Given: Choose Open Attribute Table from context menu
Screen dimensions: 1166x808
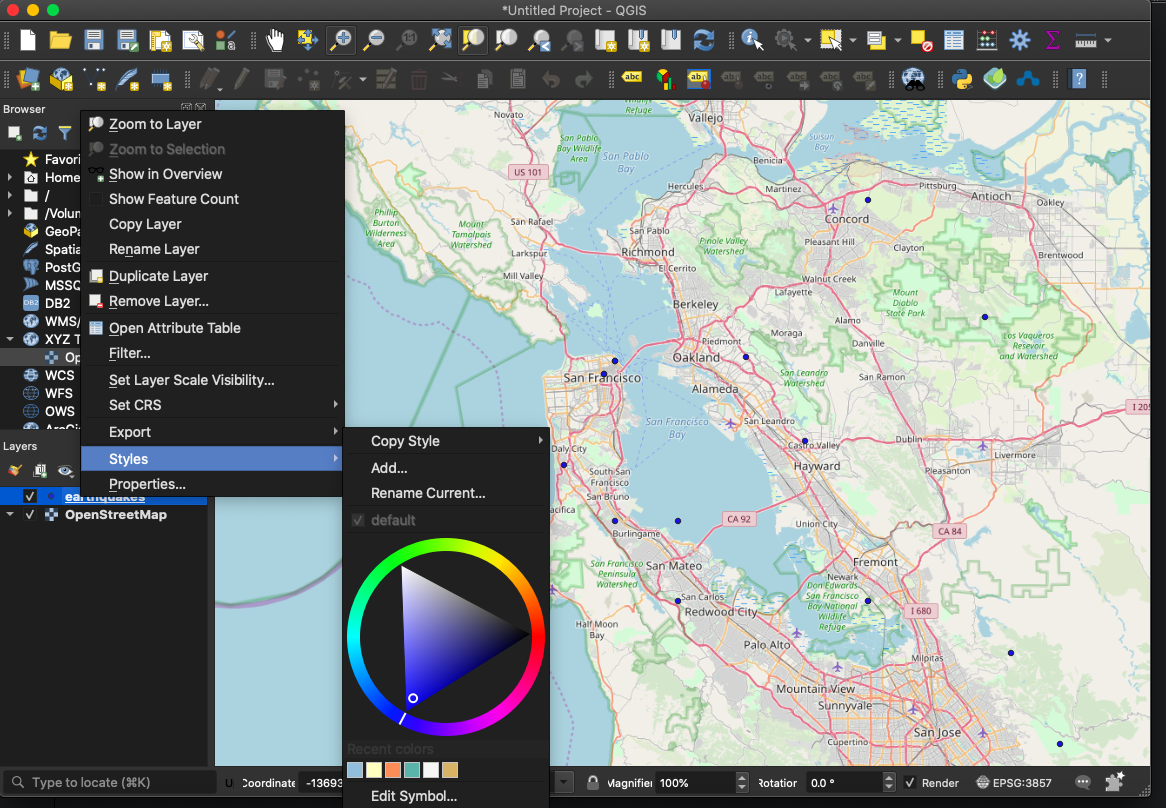Looking at the screenshot, I should pos(174,328).
